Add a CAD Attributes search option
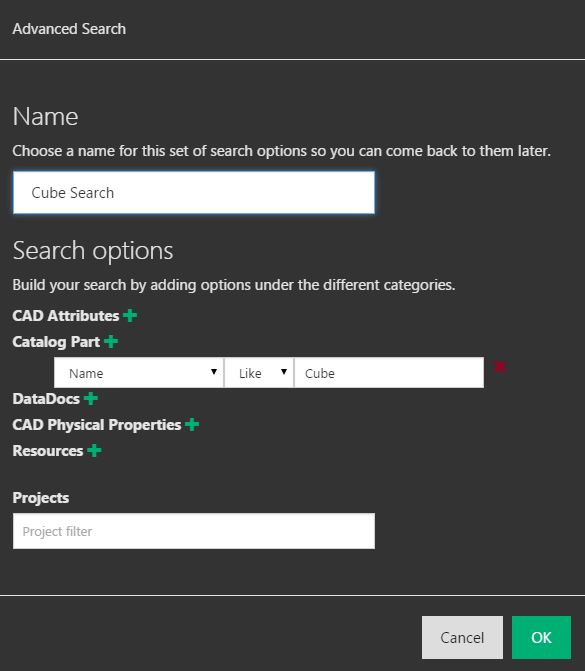 [x=130, y=316]
